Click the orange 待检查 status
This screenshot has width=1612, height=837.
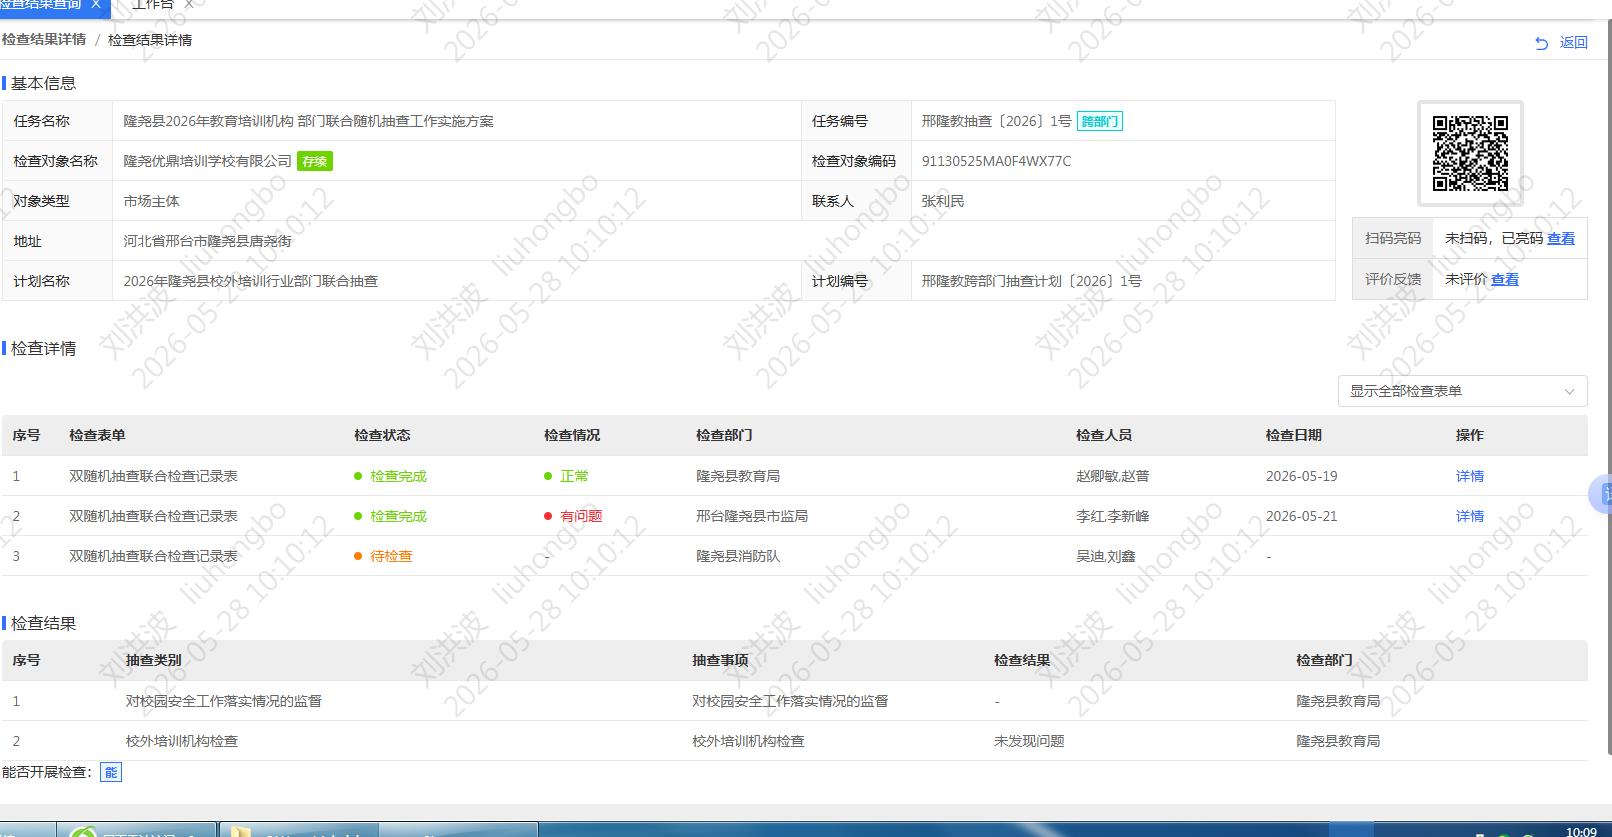coord(391,556)
